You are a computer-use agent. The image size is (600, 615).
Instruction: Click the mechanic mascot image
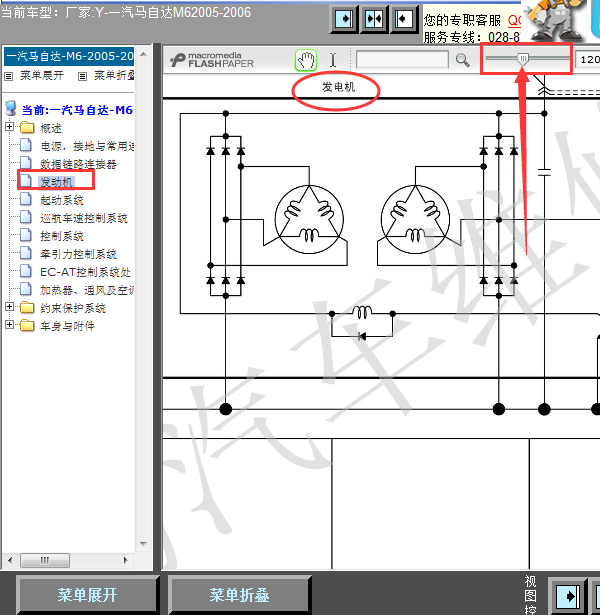pyautogui.click(x=555, y=20)
